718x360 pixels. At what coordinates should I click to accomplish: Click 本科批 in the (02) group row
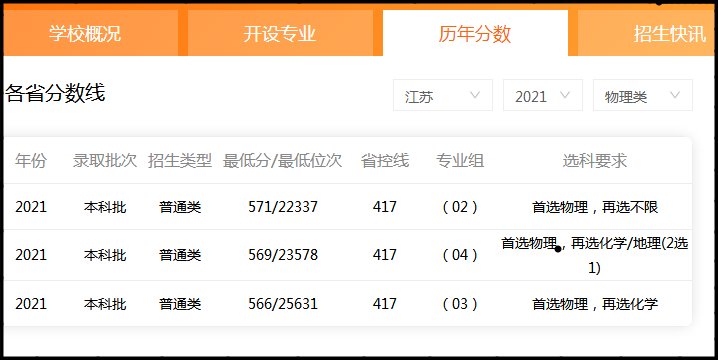point(105,207)
